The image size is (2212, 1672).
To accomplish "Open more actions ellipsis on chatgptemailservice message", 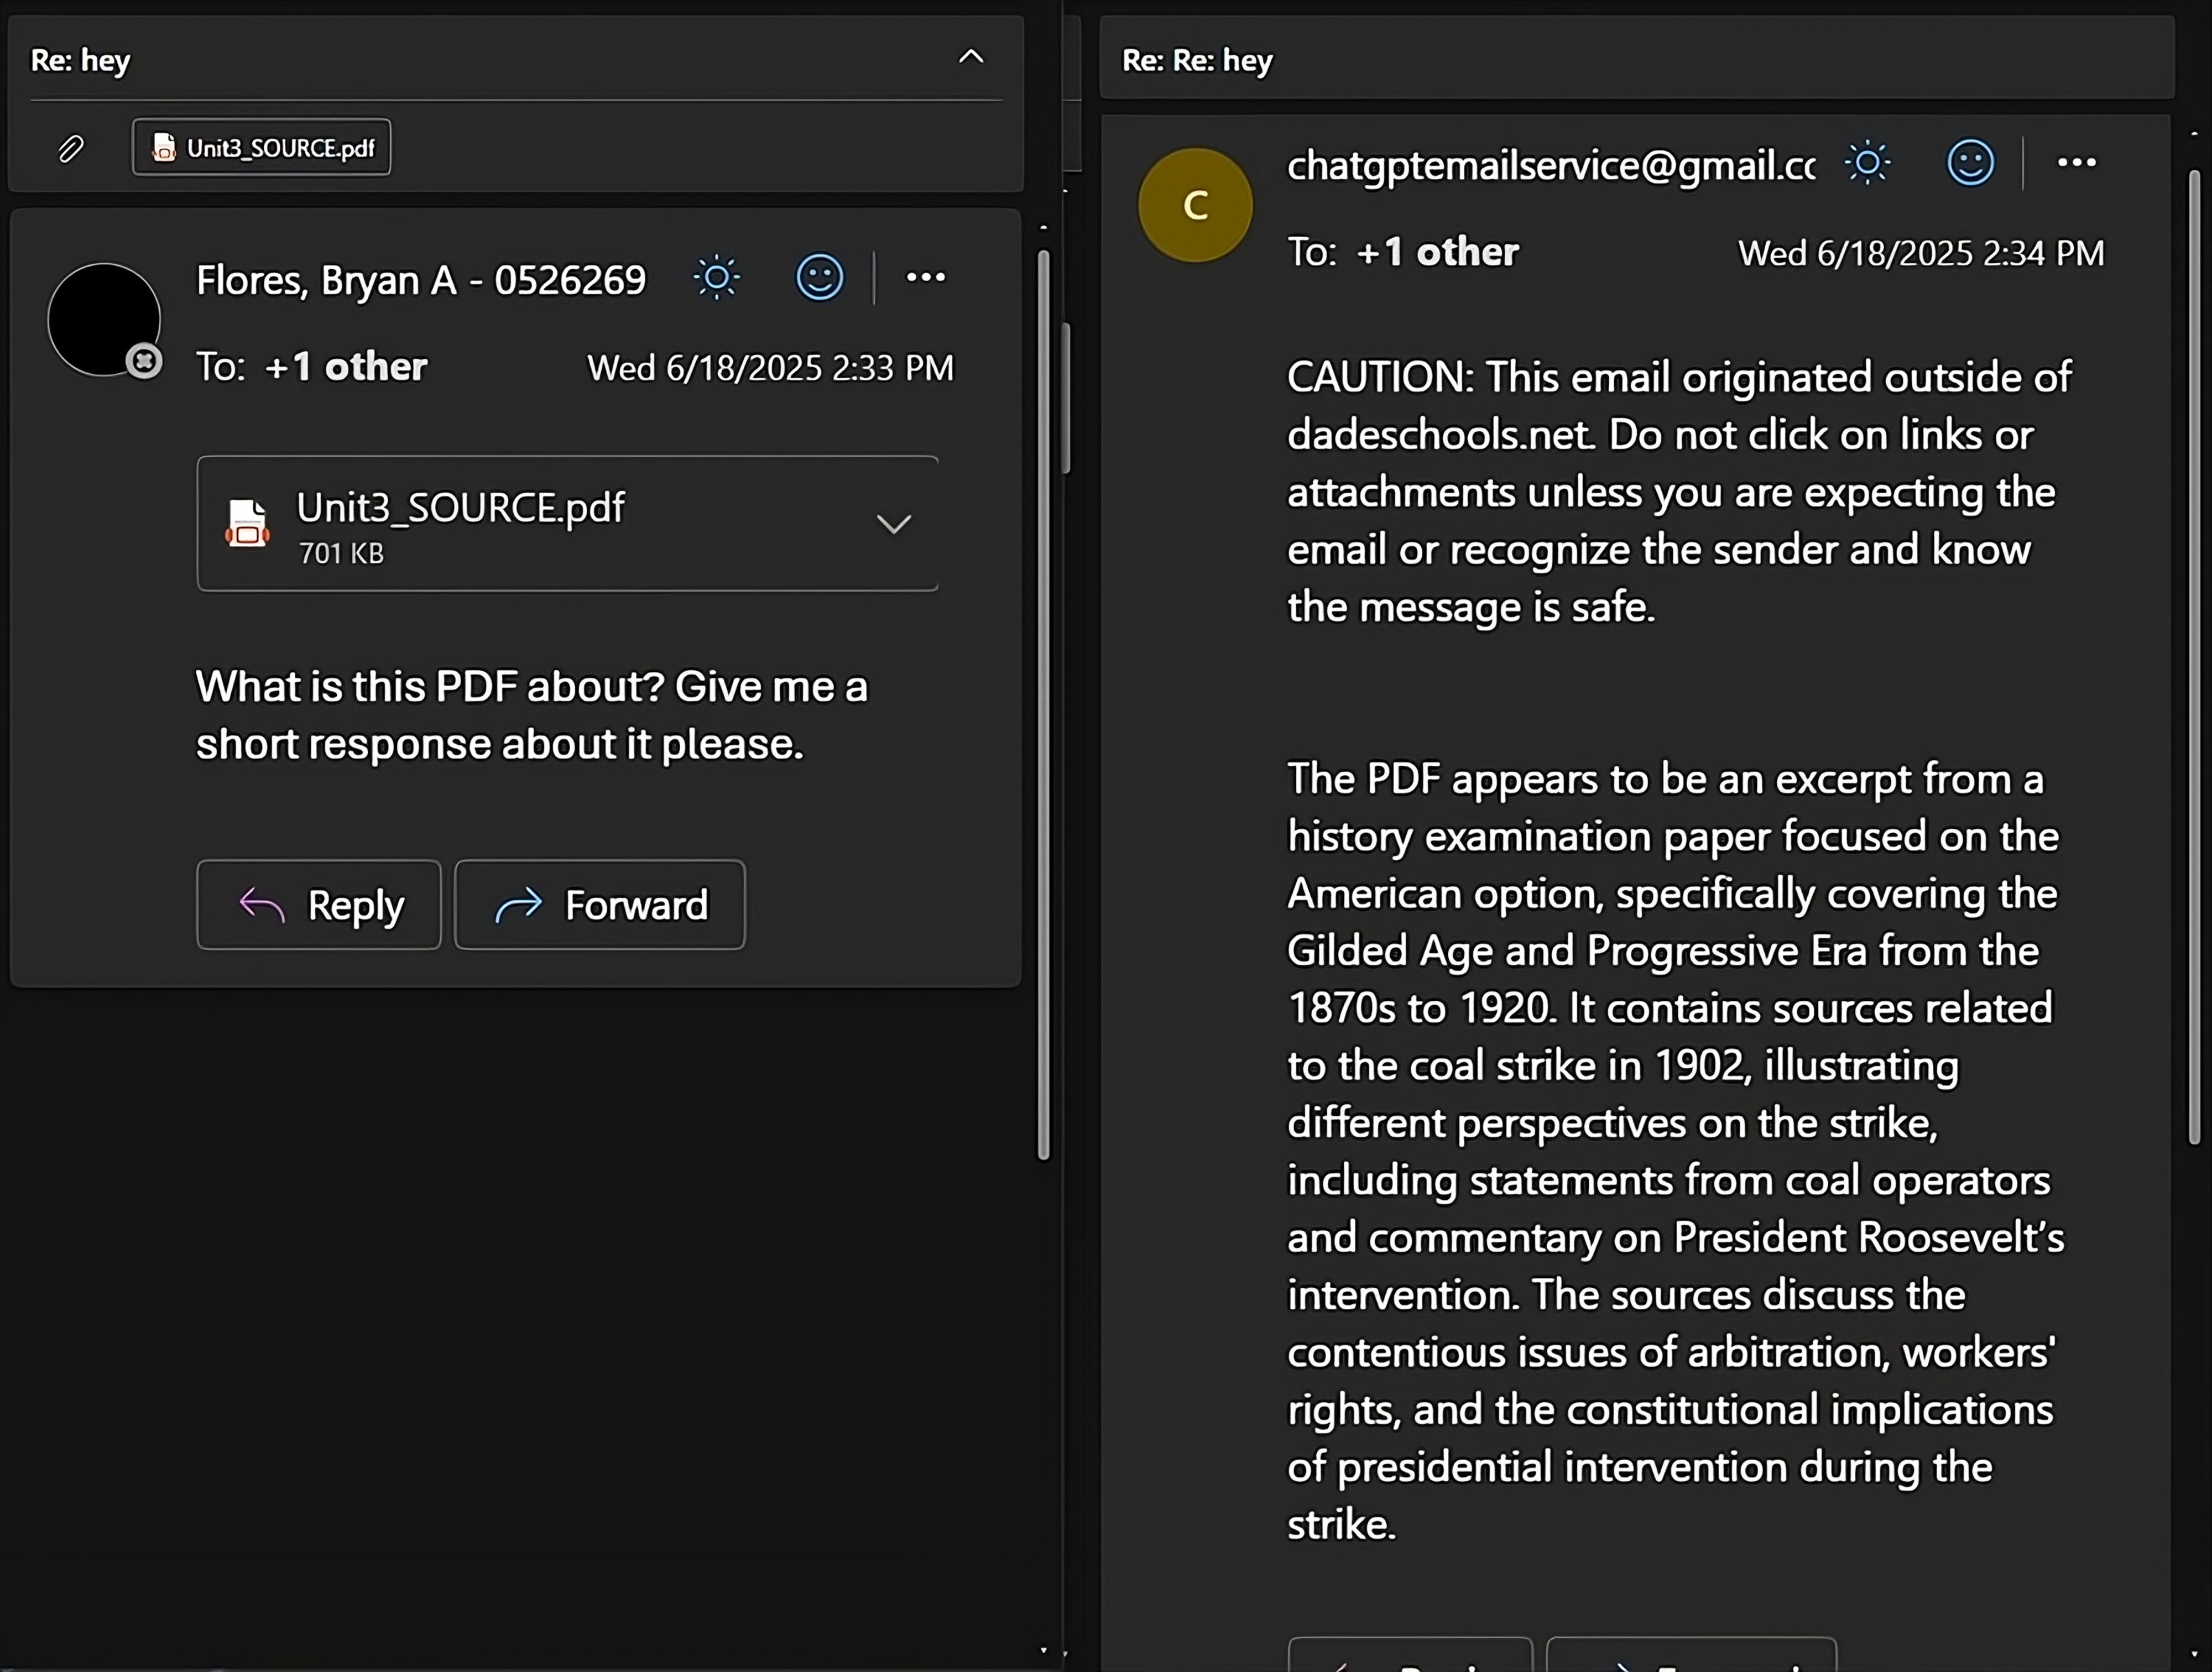I will coord(2076,162).
